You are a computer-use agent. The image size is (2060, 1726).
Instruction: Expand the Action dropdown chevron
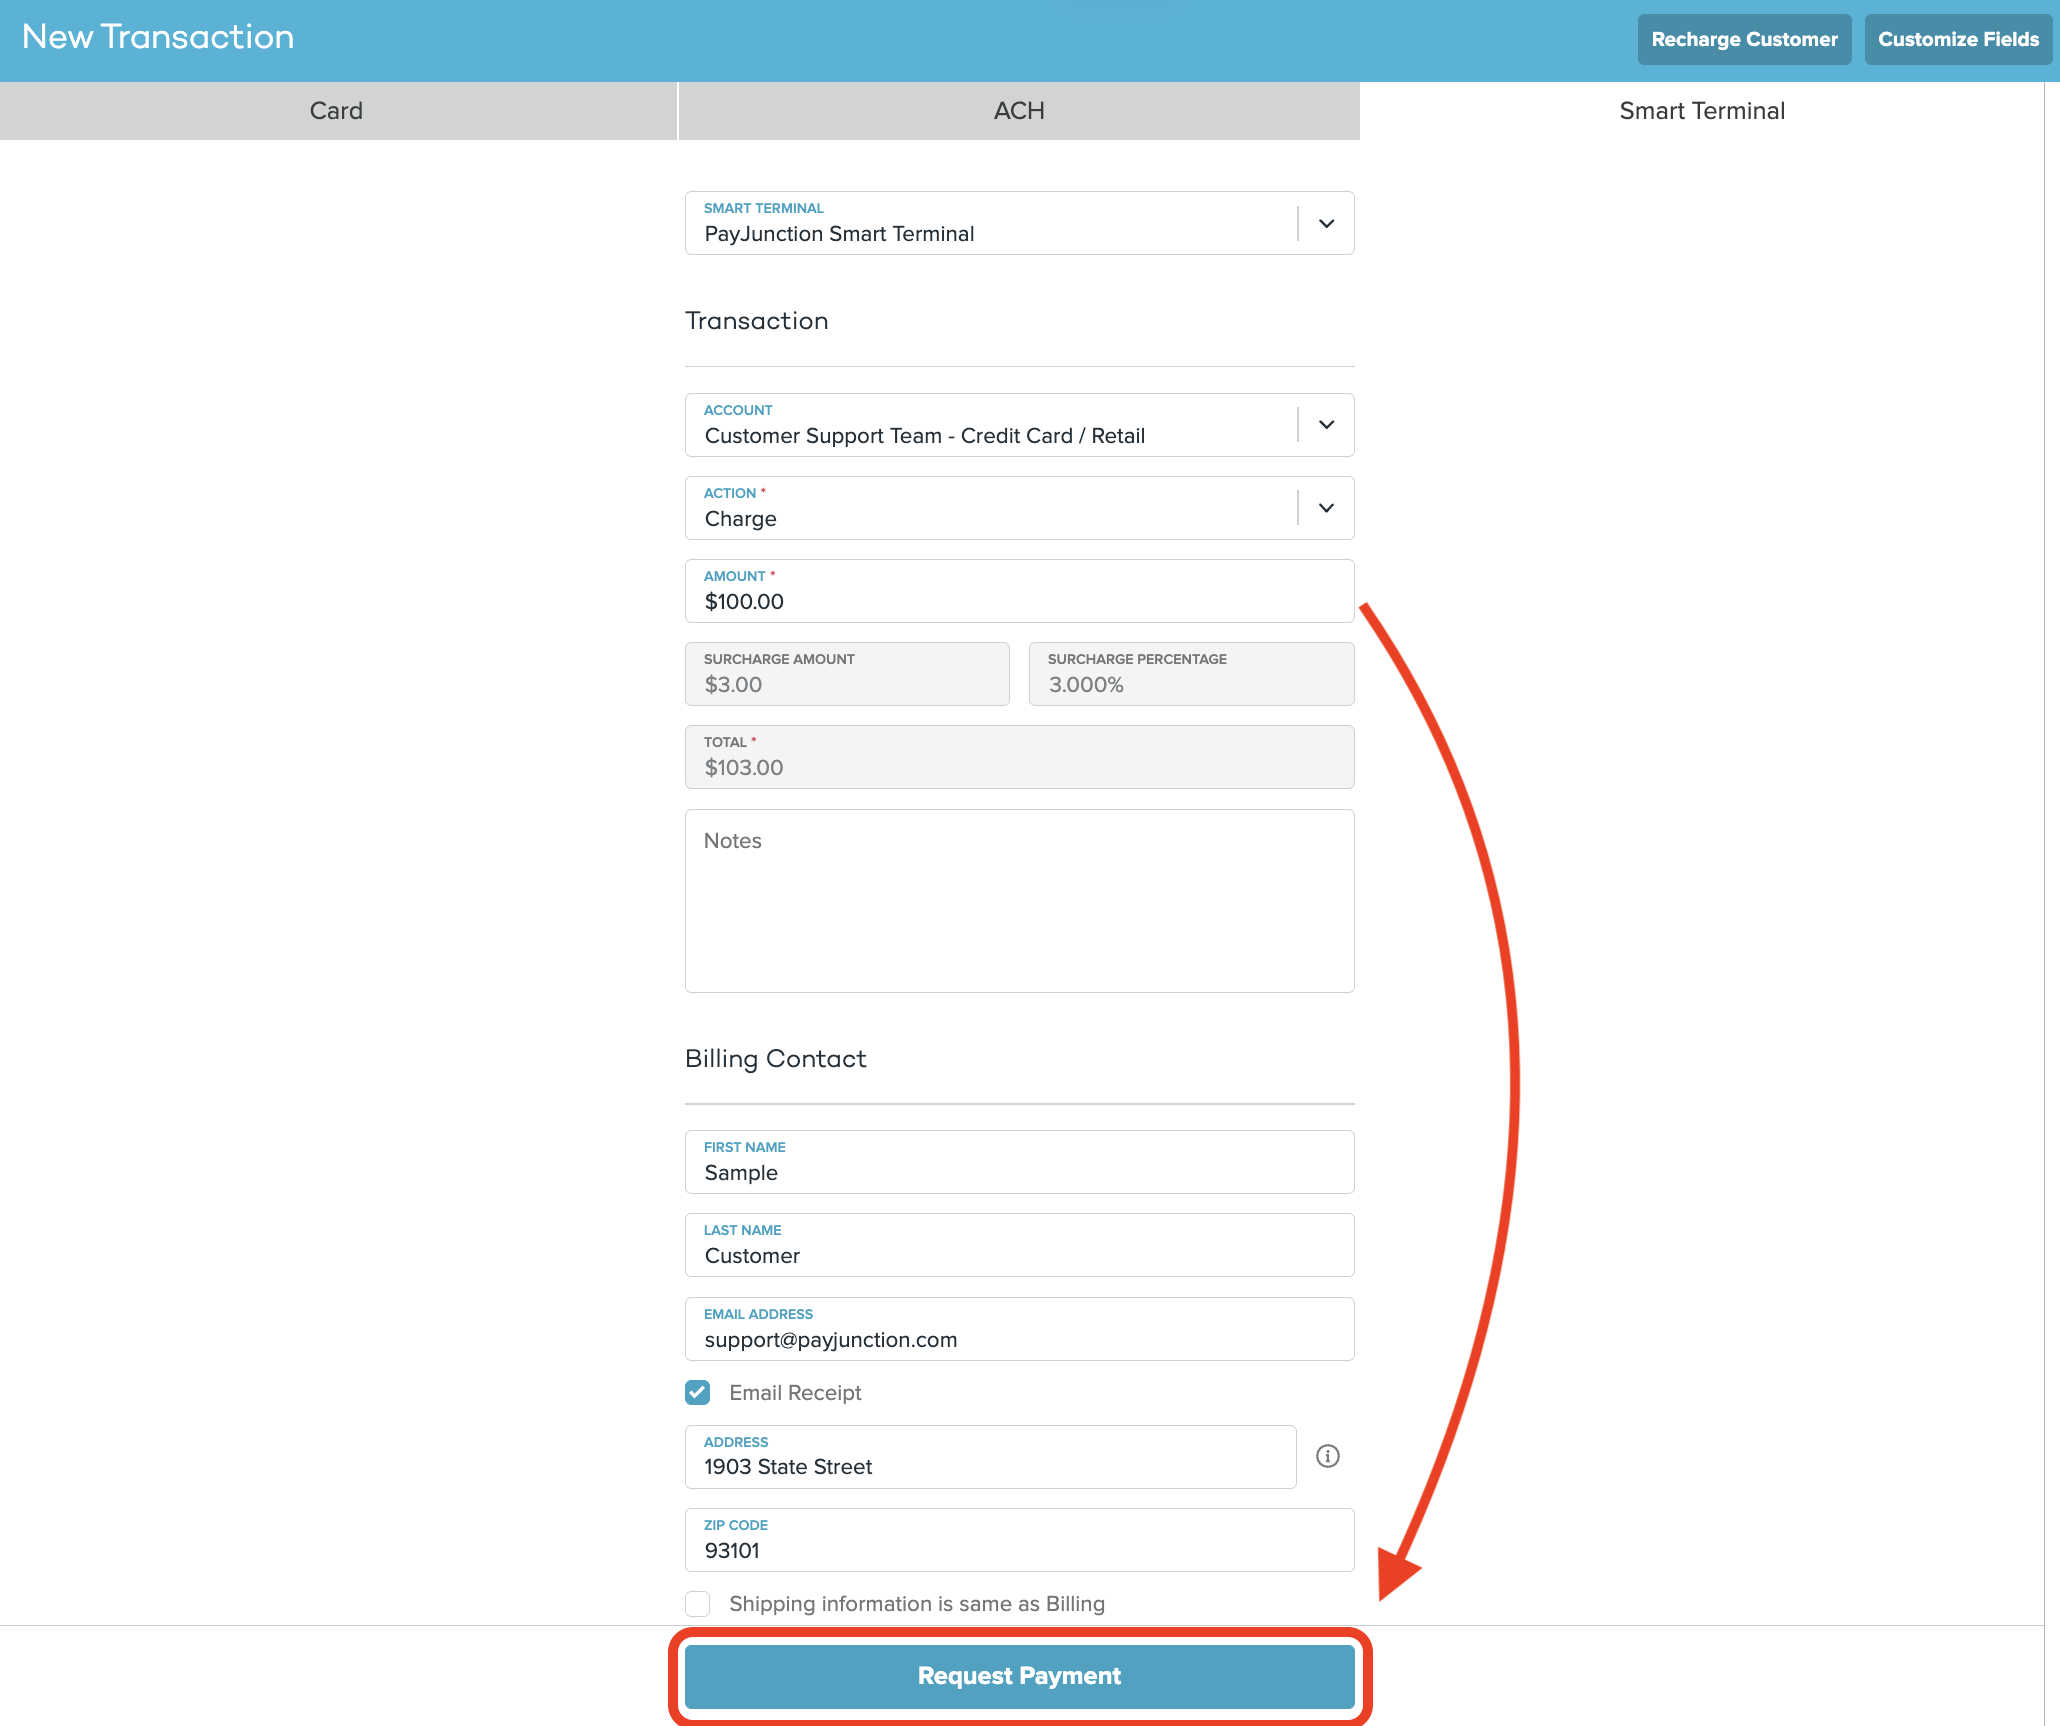coord(1326,508)
